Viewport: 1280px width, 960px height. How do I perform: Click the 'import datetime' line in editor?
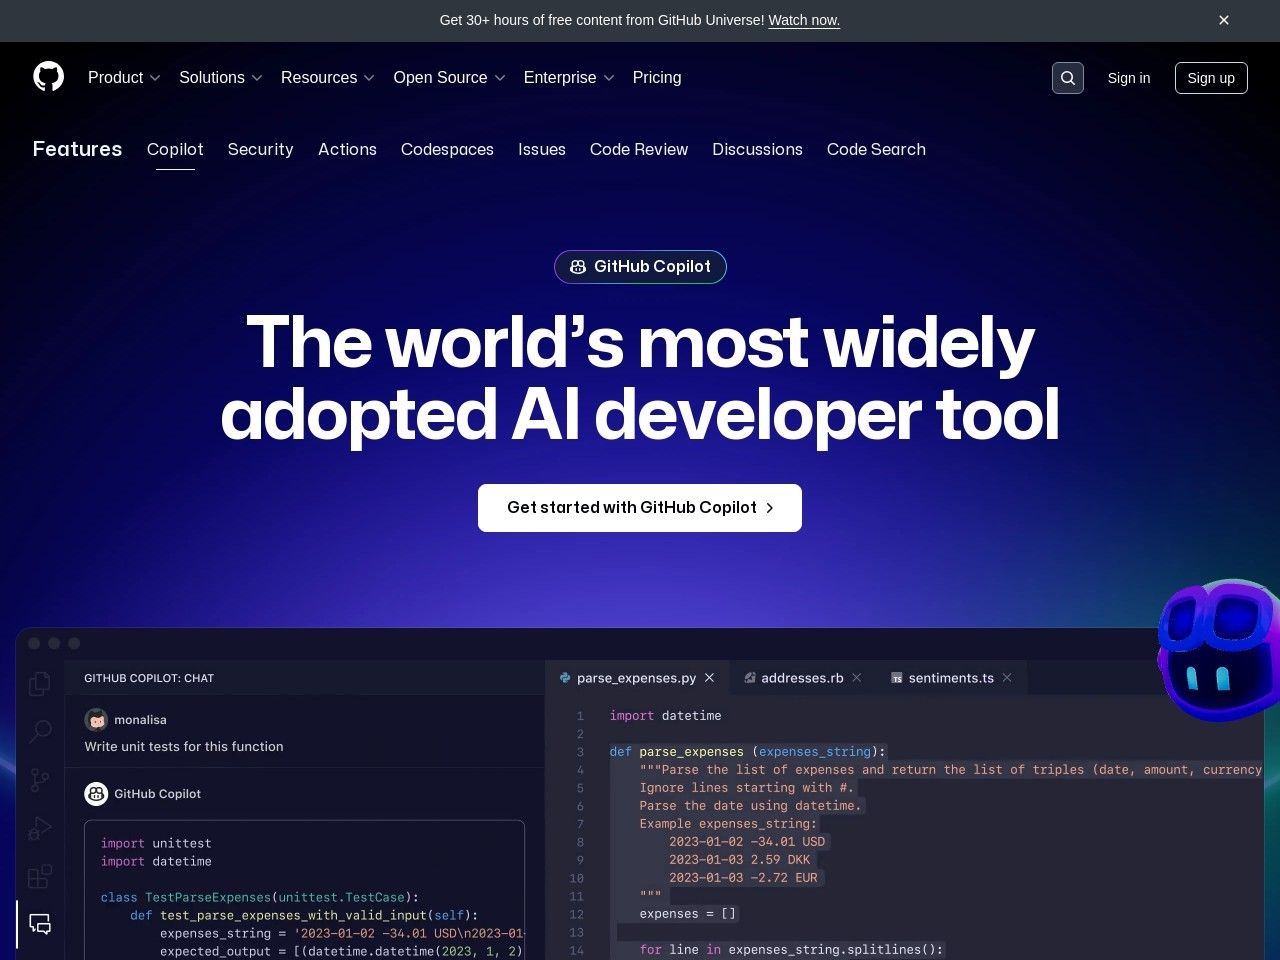click(x=665, y=716)
